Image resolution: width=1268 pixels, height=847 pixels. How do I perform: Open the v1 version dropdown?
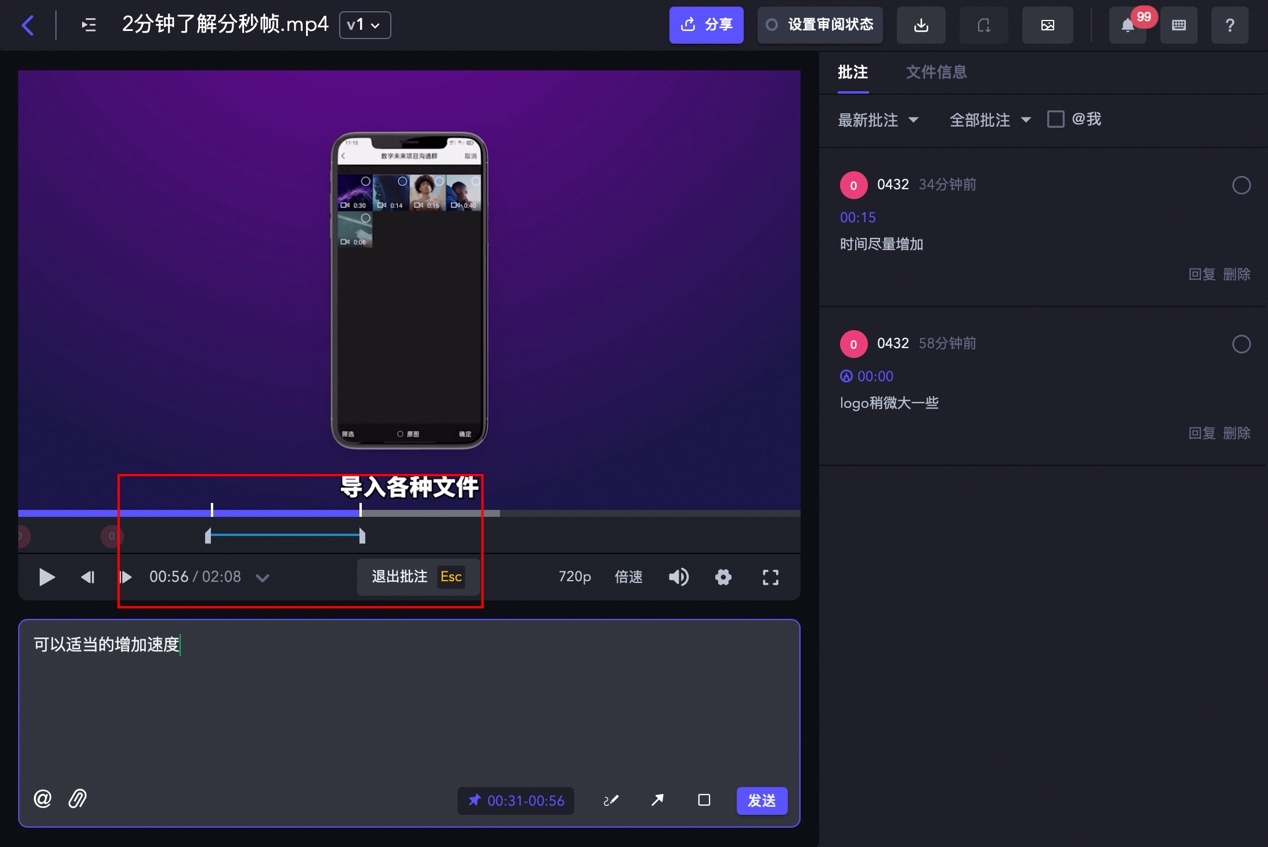(x=364, y=25)
